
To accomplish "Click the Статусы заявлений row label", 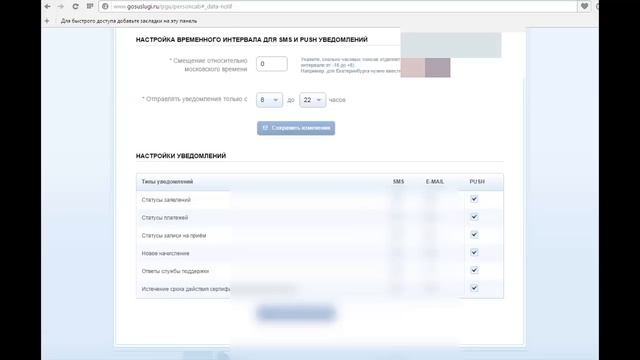I will click(x=166, y=200).
